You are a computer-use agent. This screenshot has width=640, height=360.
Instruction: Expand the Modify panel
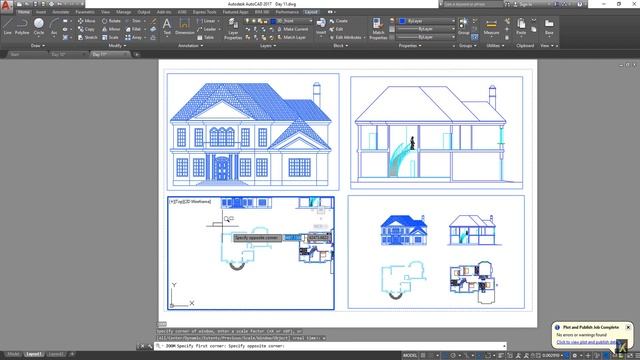(117, 46)
